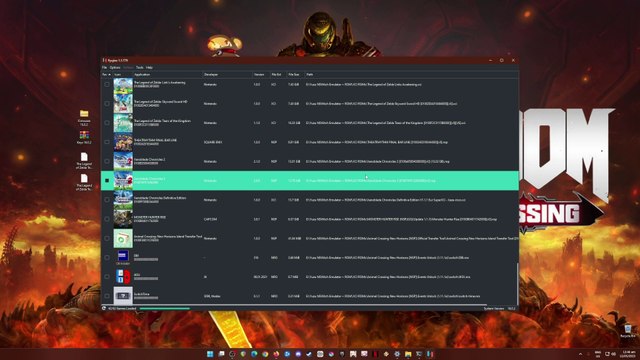640x360 pixels.
Task: Open Firefox from the taskbar
Action: point(276,354)
